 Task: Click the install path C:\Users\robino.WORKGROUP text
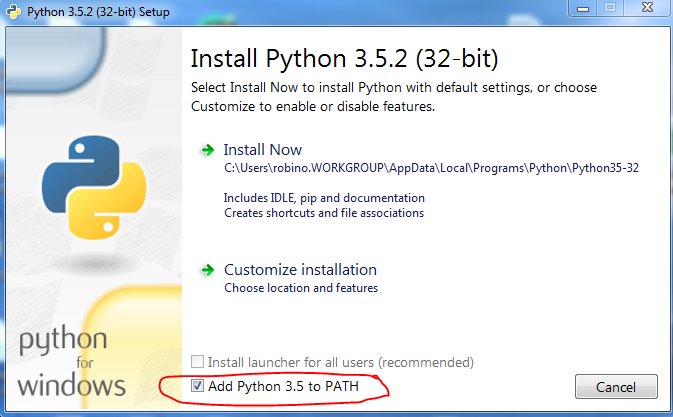431,168
